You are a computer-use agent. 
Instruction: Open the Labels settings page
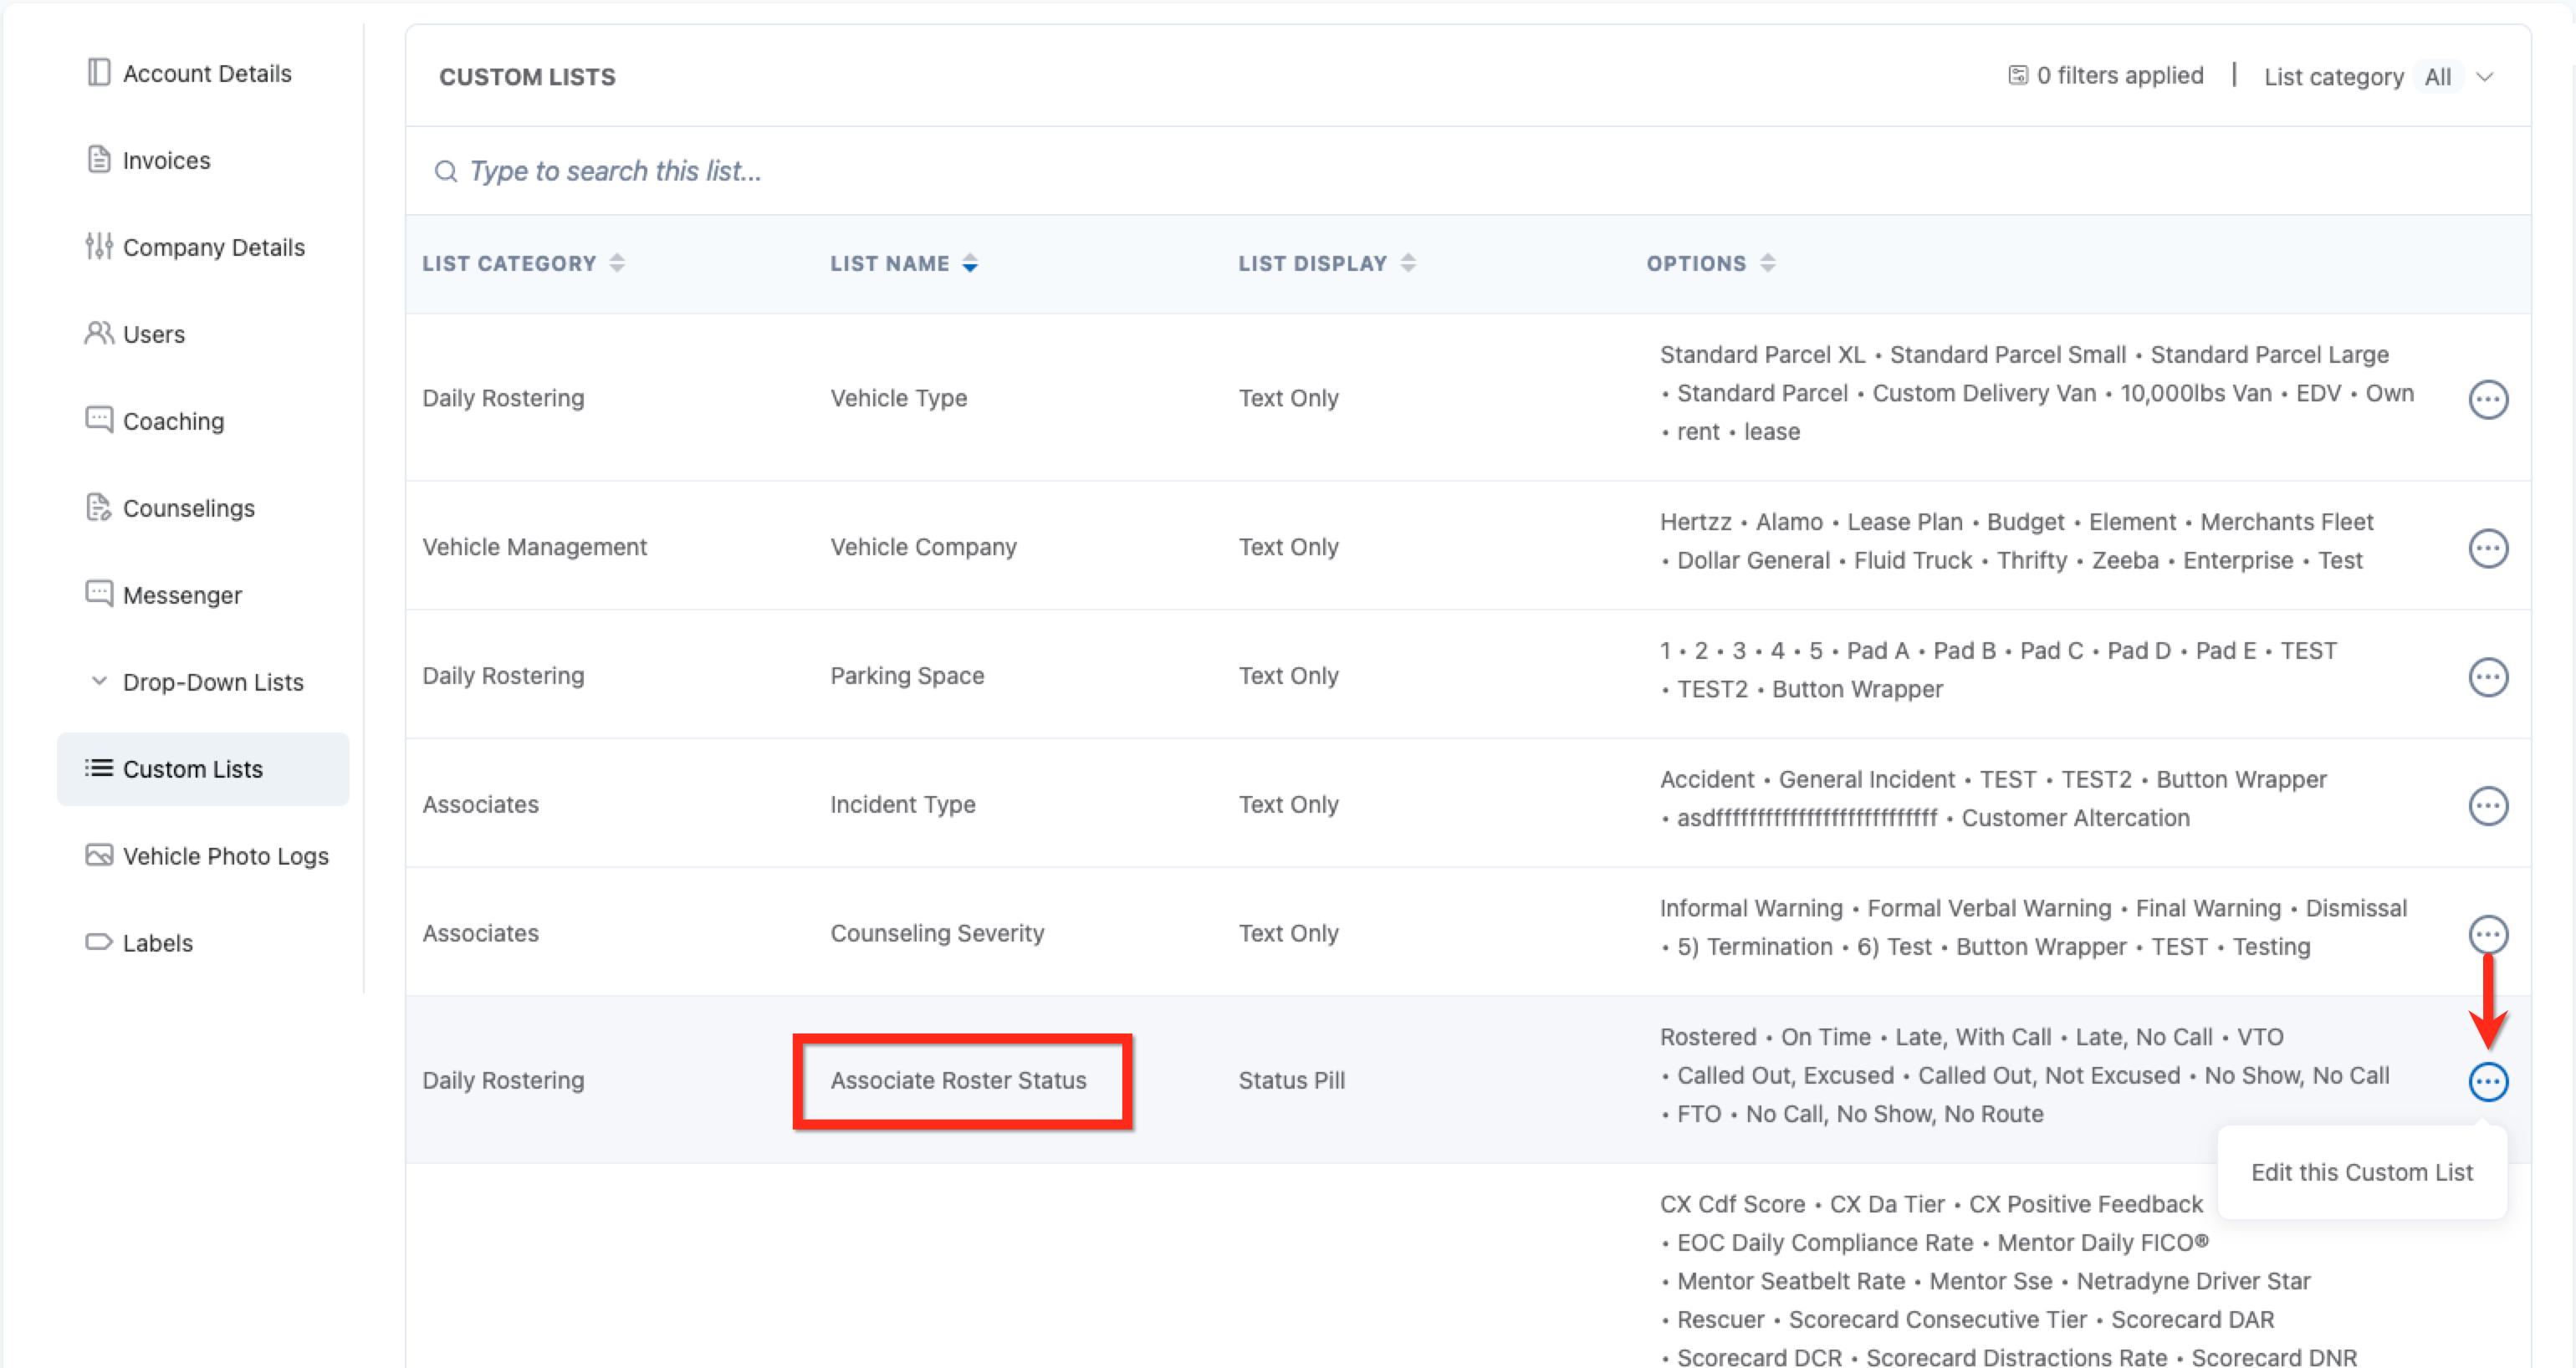click(157, 943)
